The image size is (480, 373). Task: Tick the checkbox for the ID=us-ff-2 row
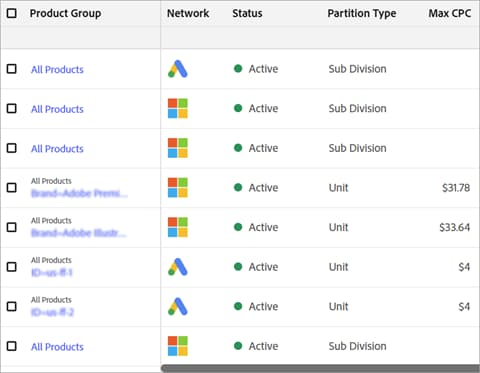pyautogui.click(x=12, y=307)
